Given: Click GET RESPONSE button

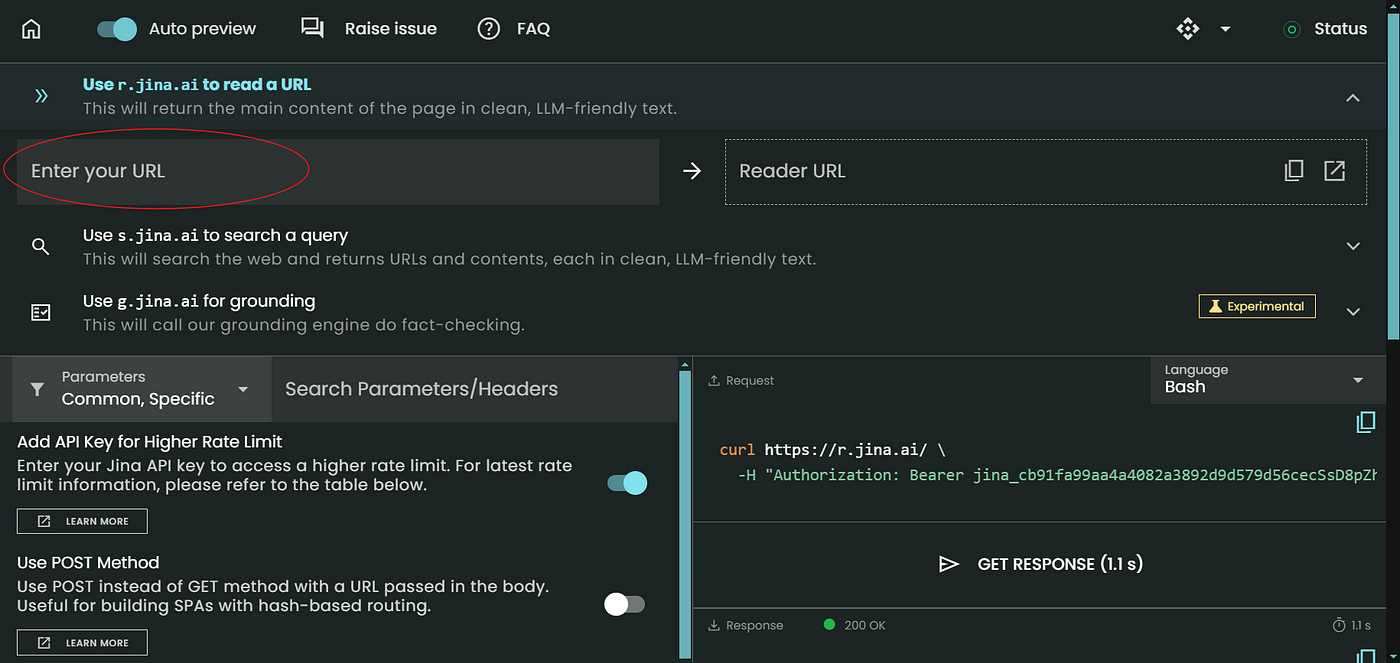Looking at the screenshot, I should click(1040, 564).
